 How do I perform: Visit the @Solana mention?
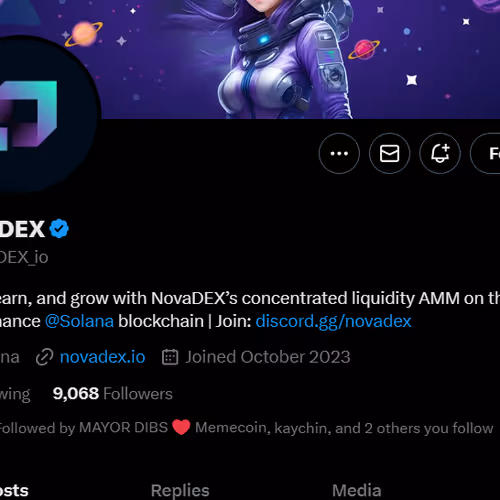coord(79,322)
